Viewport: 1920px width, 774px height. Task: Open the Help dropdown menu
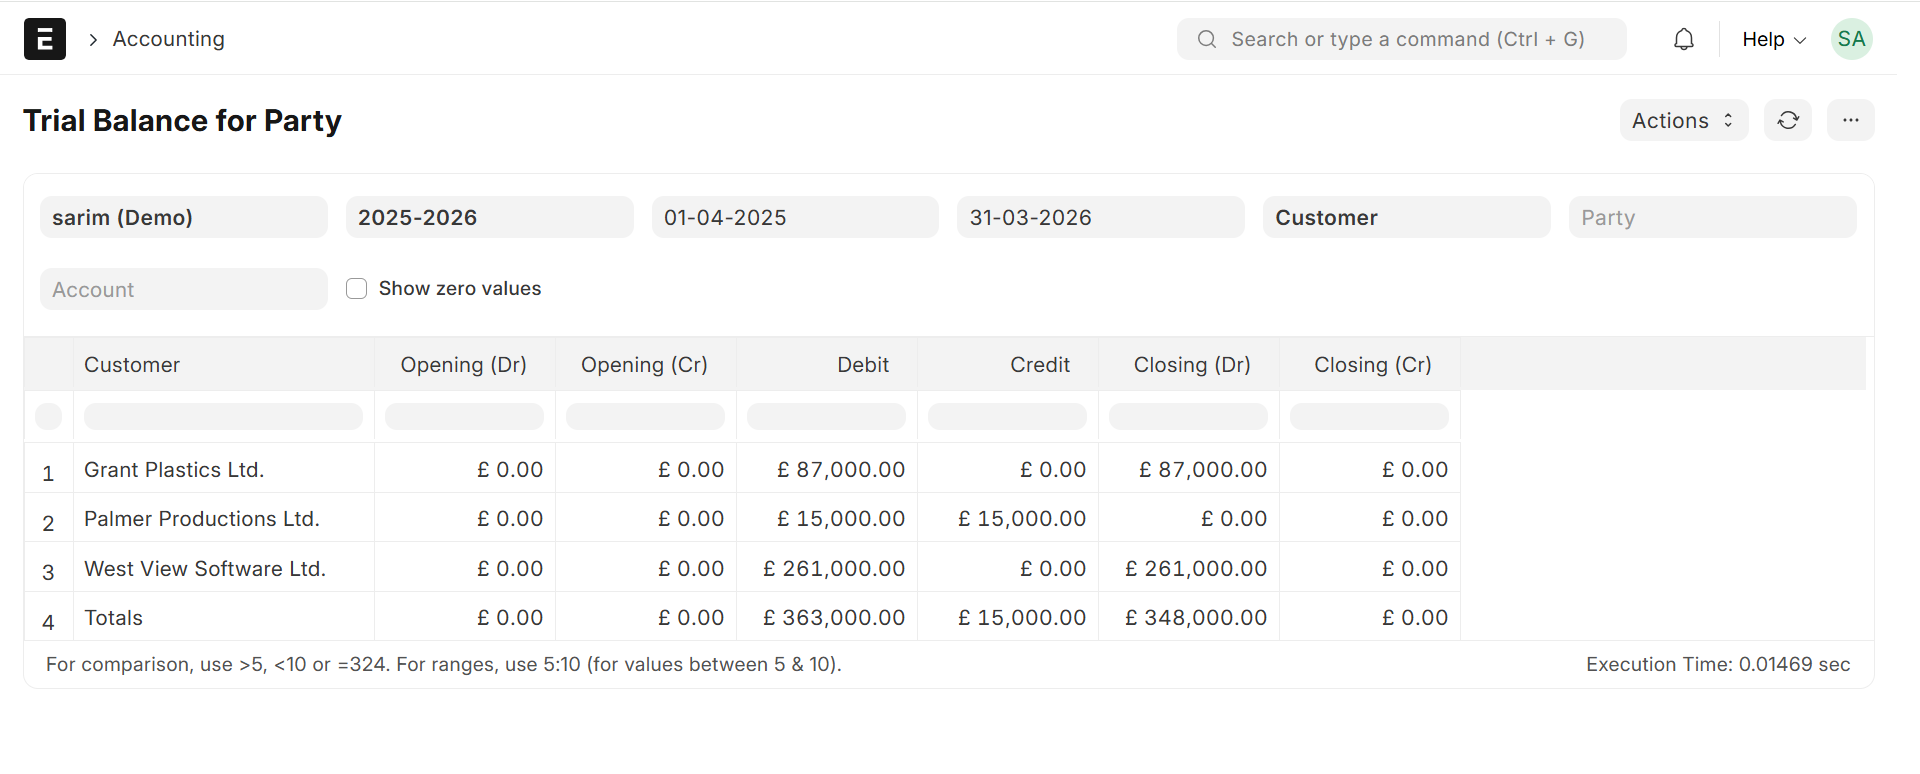(x=1773, y=39)
